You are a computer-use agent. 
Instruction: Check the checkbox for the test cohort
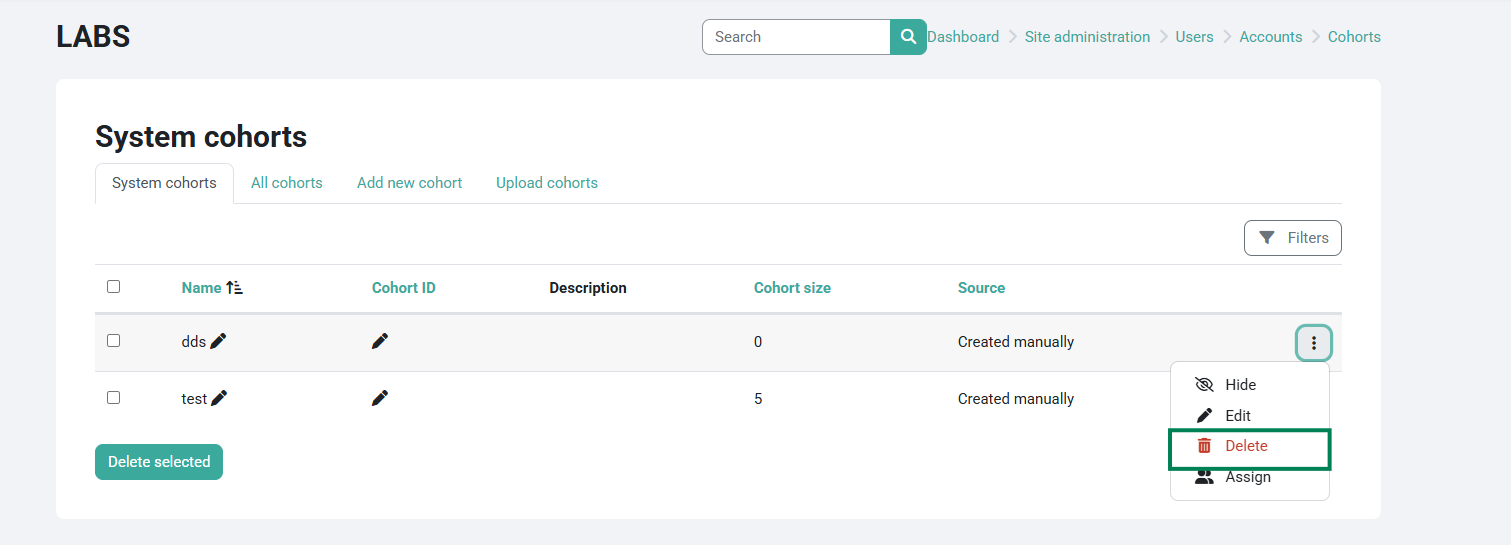[x=113, y=398]
